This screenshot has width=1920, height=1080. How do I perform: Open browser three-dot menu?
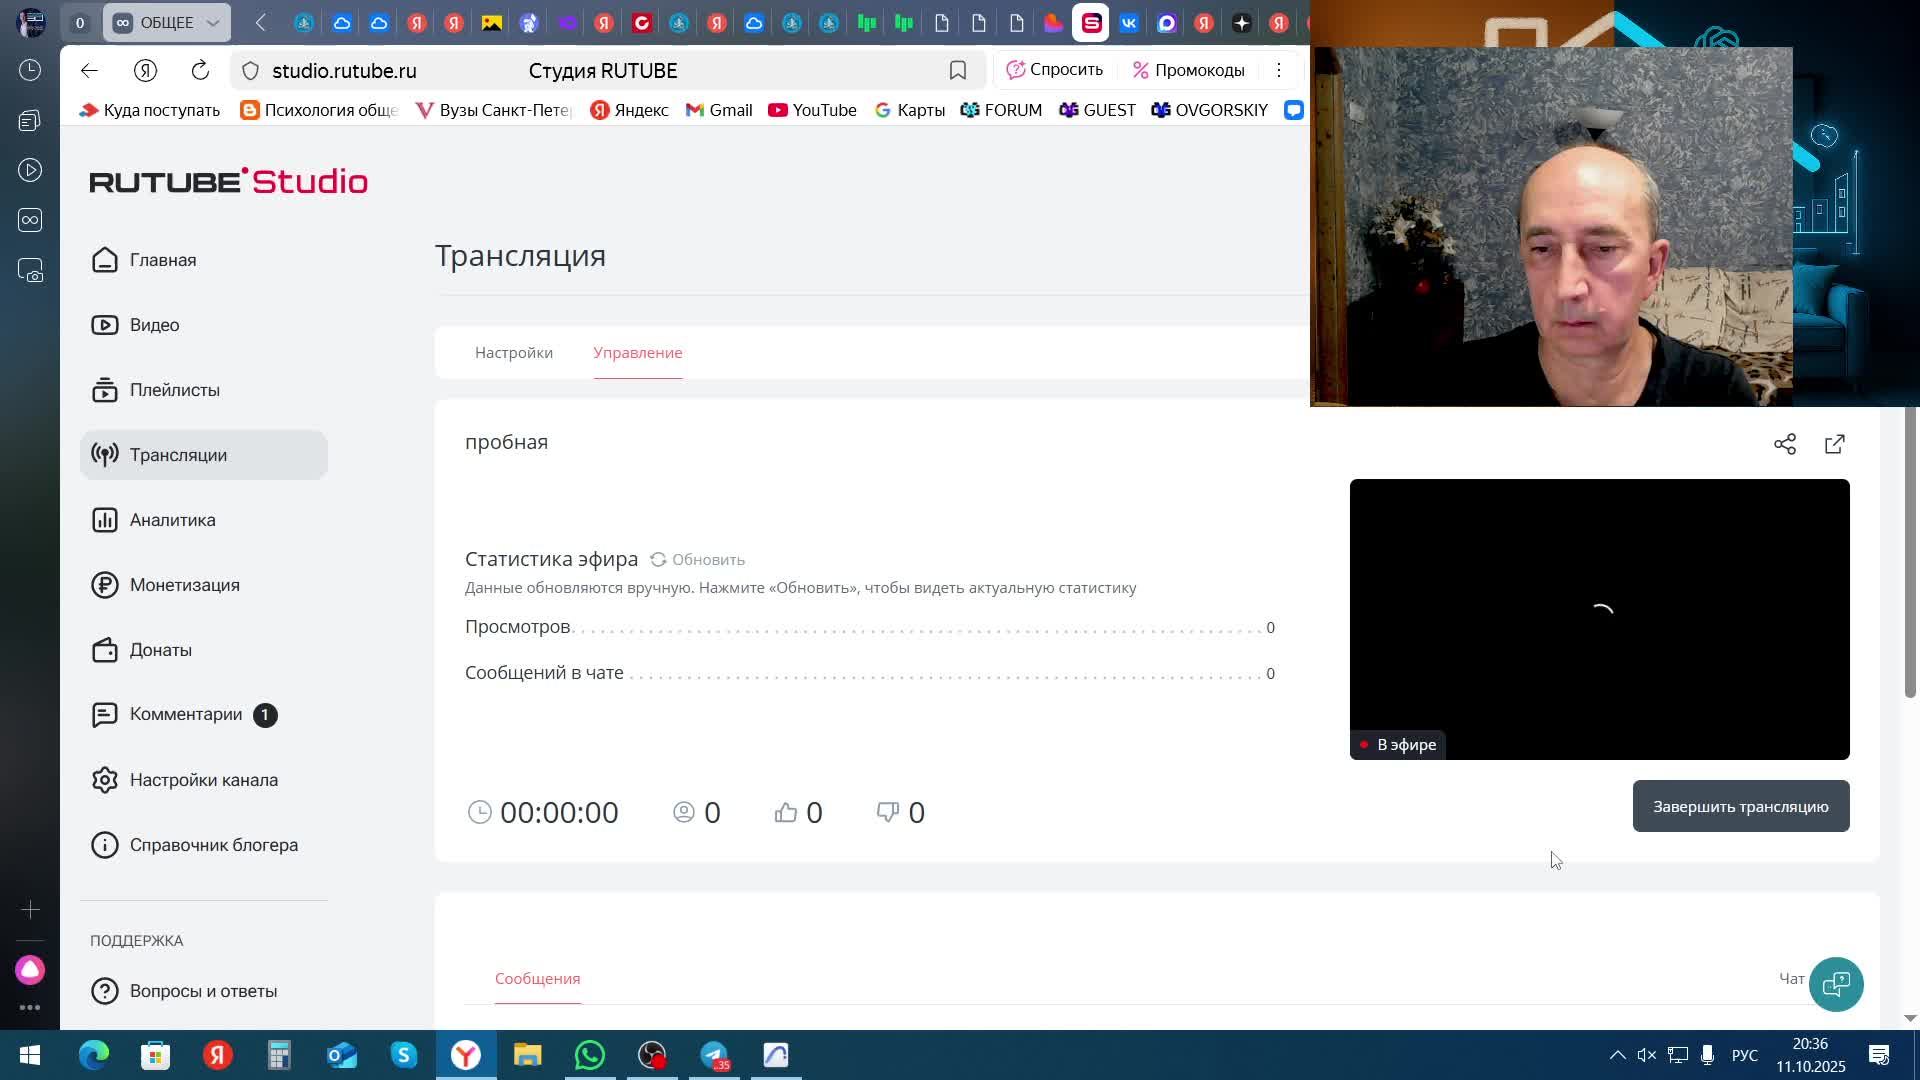coord(1278,70)
